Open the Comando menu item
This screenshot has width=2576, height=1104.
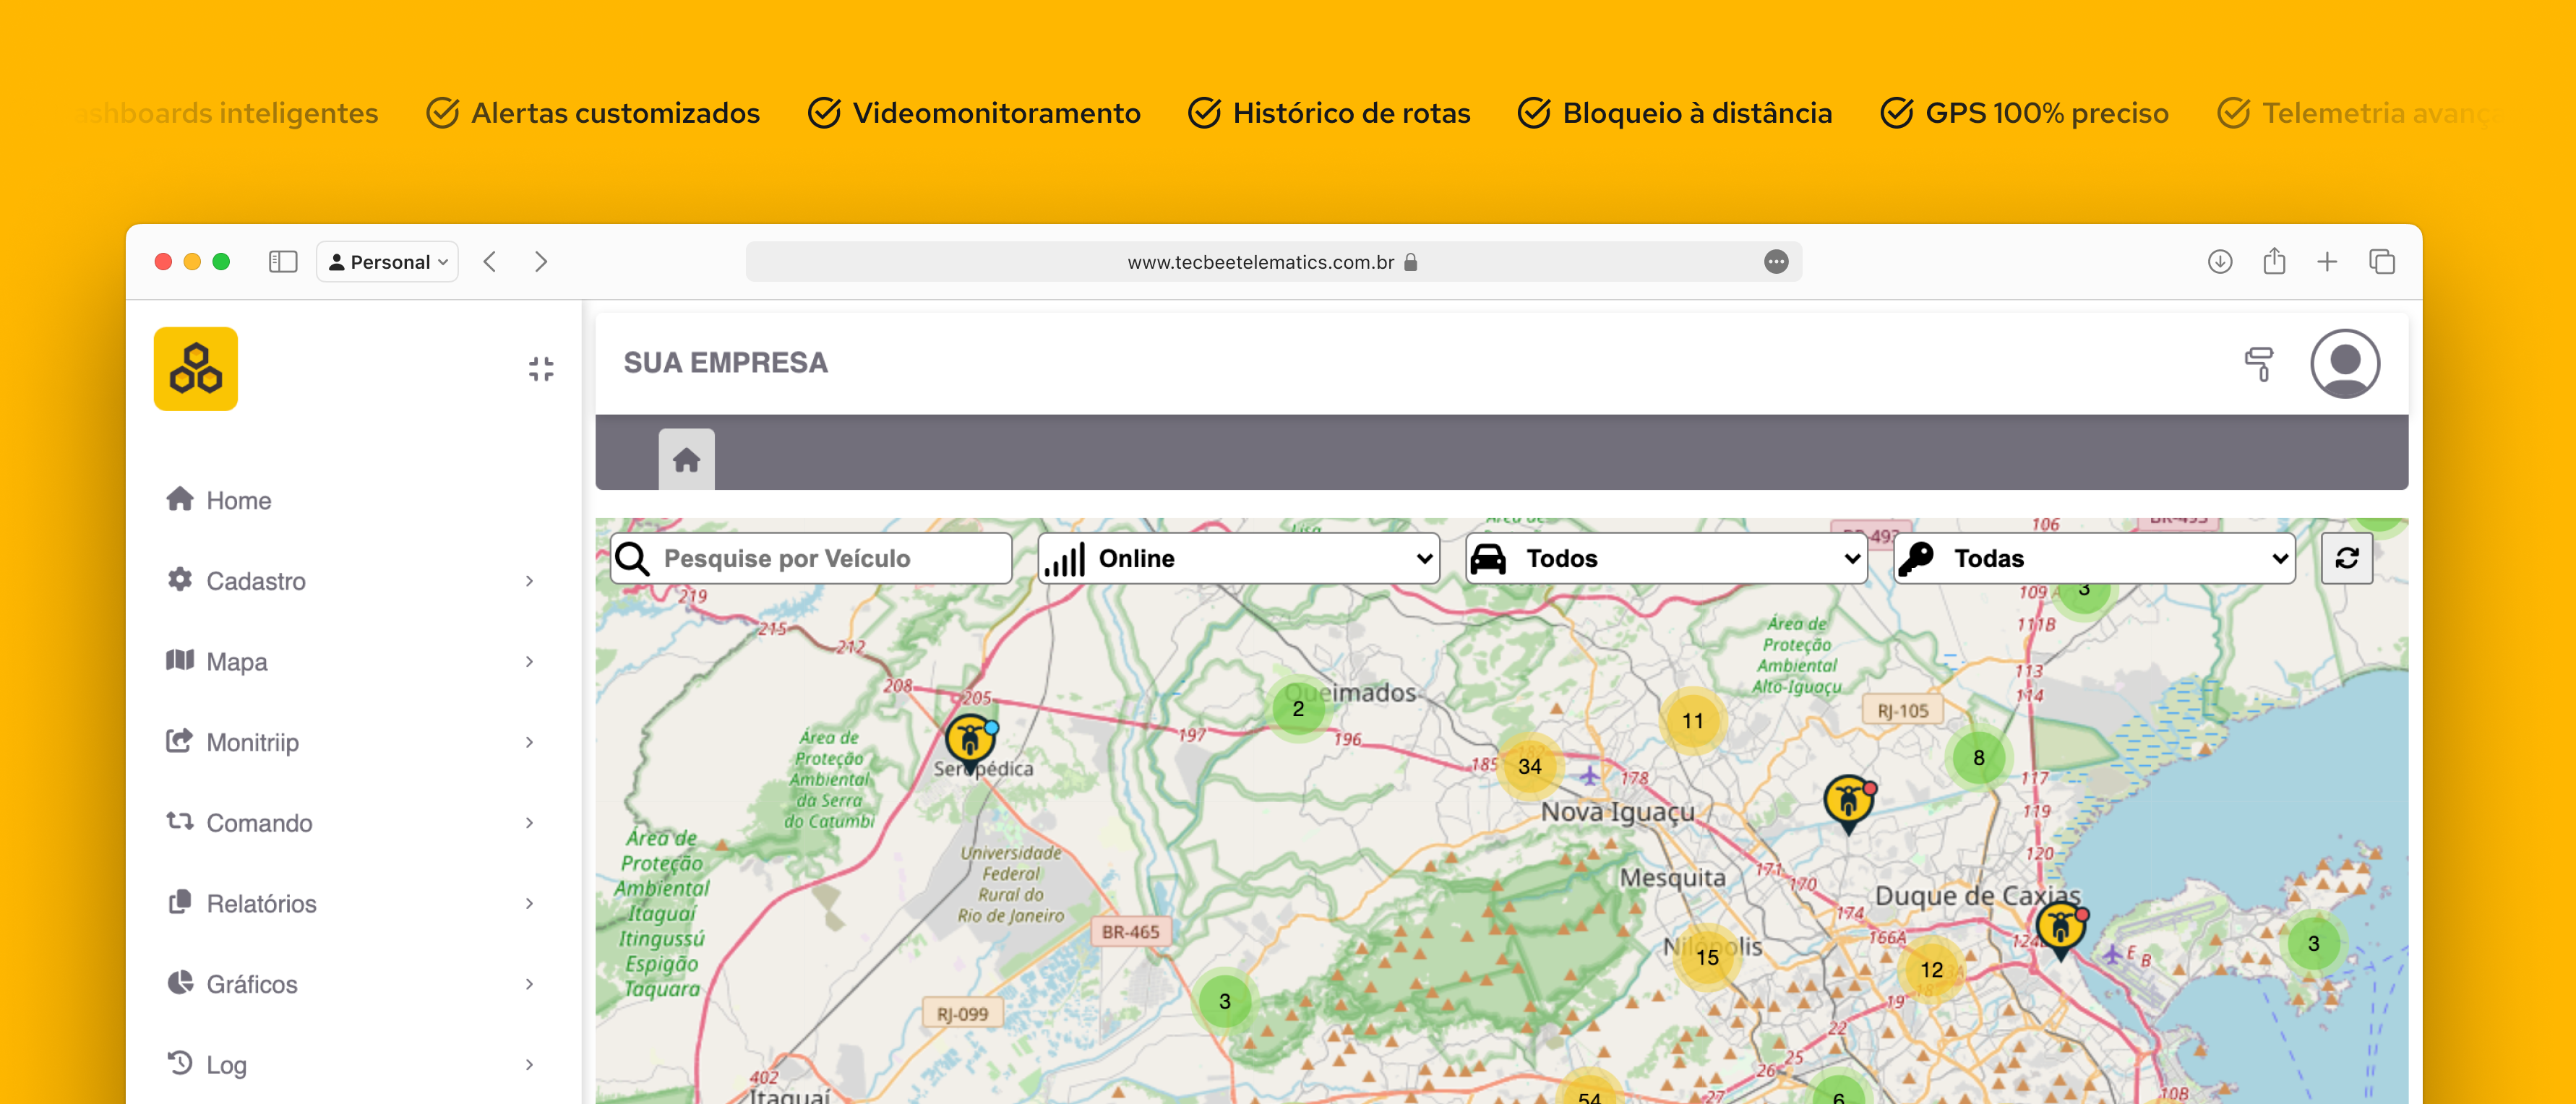[350, 823]
